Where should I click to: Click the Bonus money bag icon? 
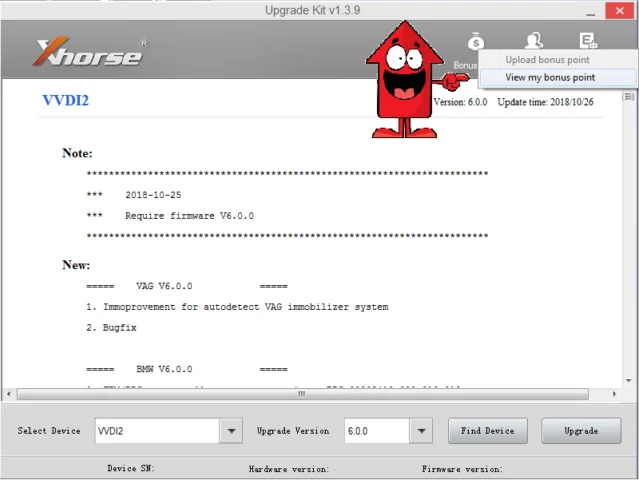click(475, 42)
